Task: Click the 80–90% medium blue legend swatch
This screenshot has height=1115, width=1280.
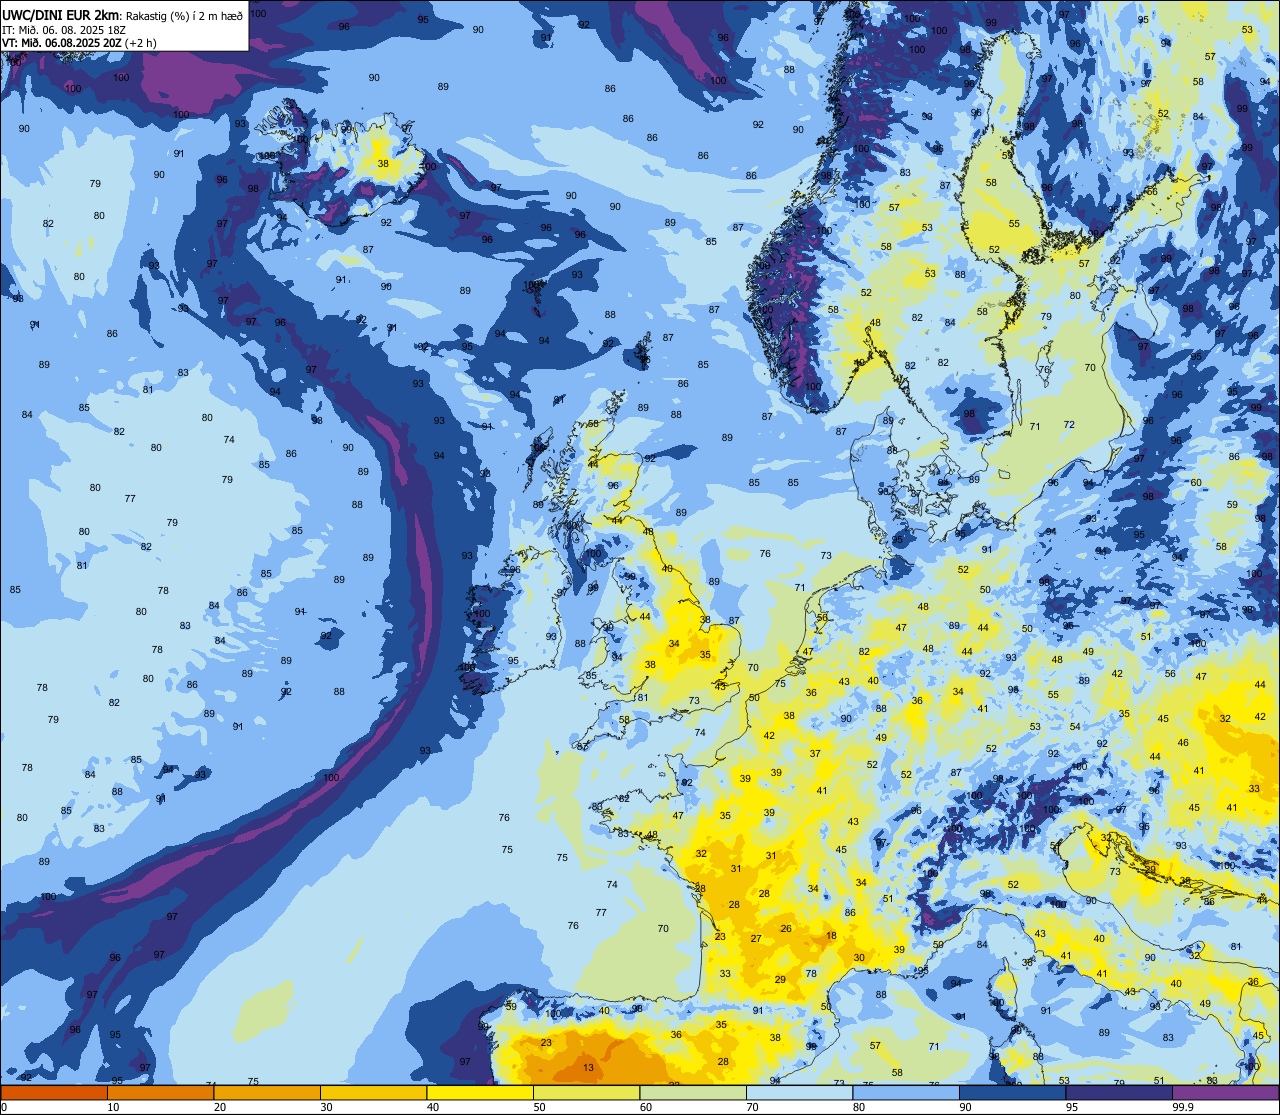Action: coord(906,1092)
